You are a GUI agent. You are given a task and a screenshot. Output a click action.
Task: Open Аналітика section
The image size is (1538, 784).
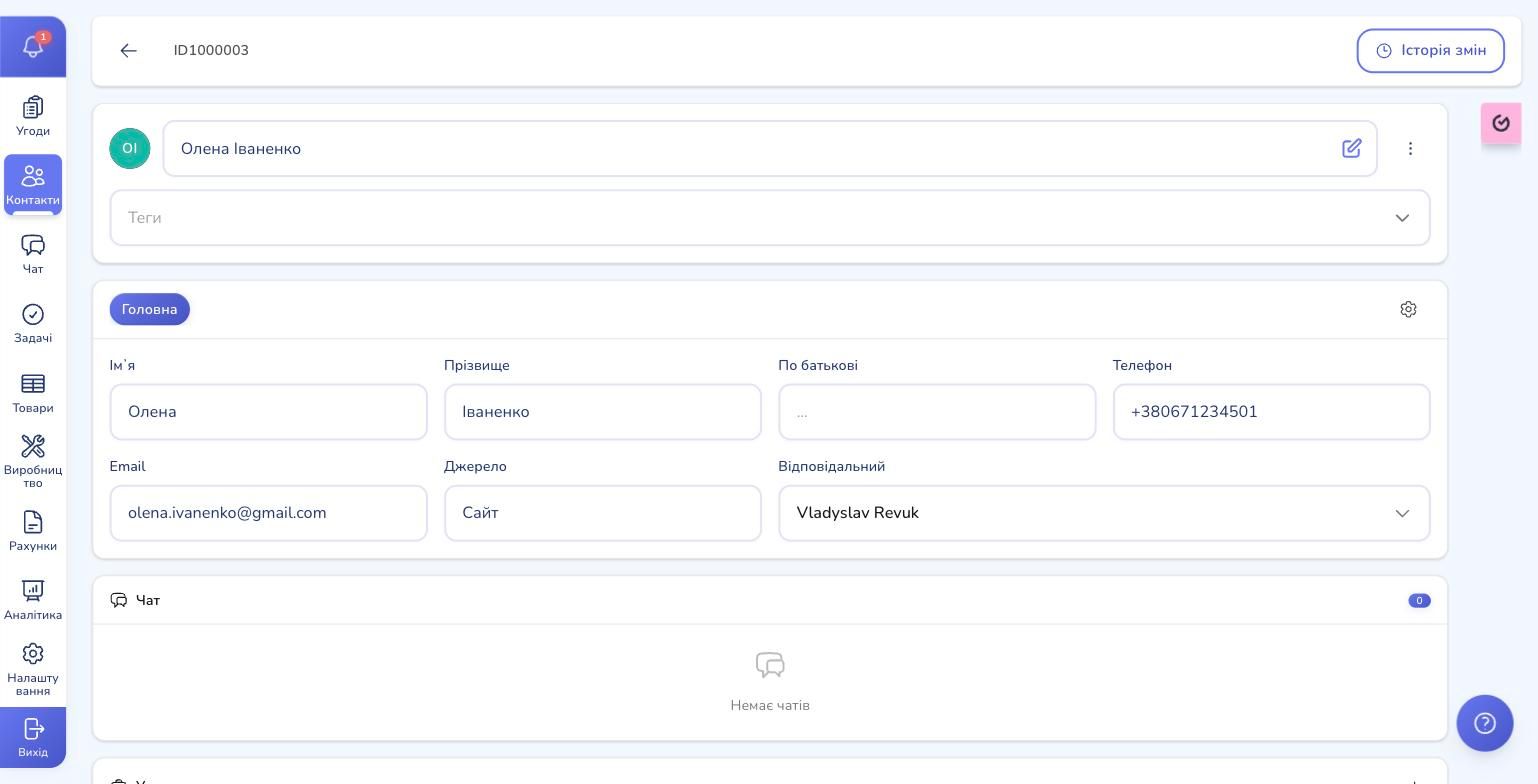33,600
